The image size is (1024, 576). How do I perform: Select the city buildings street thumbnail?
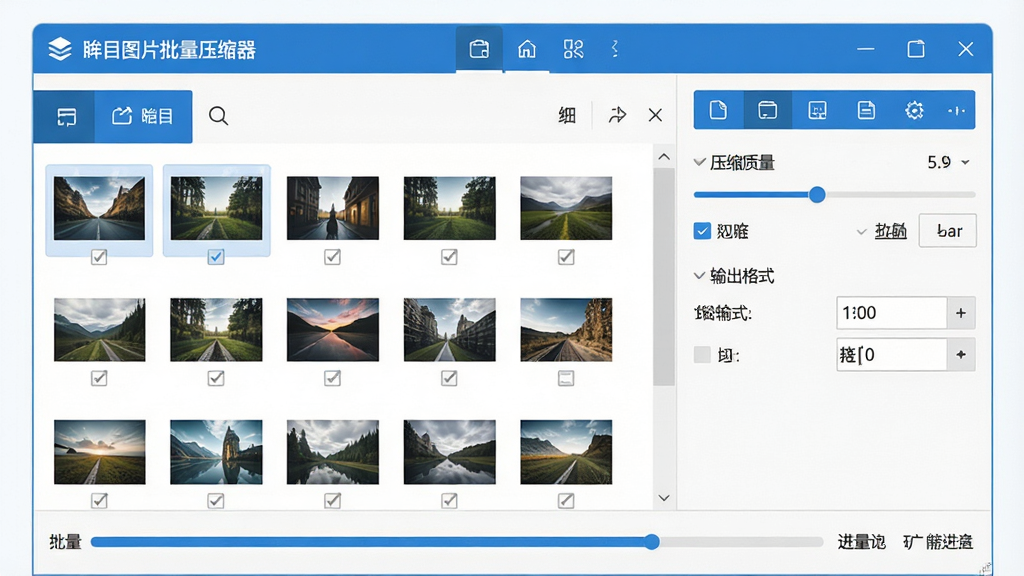coord(449,329)
